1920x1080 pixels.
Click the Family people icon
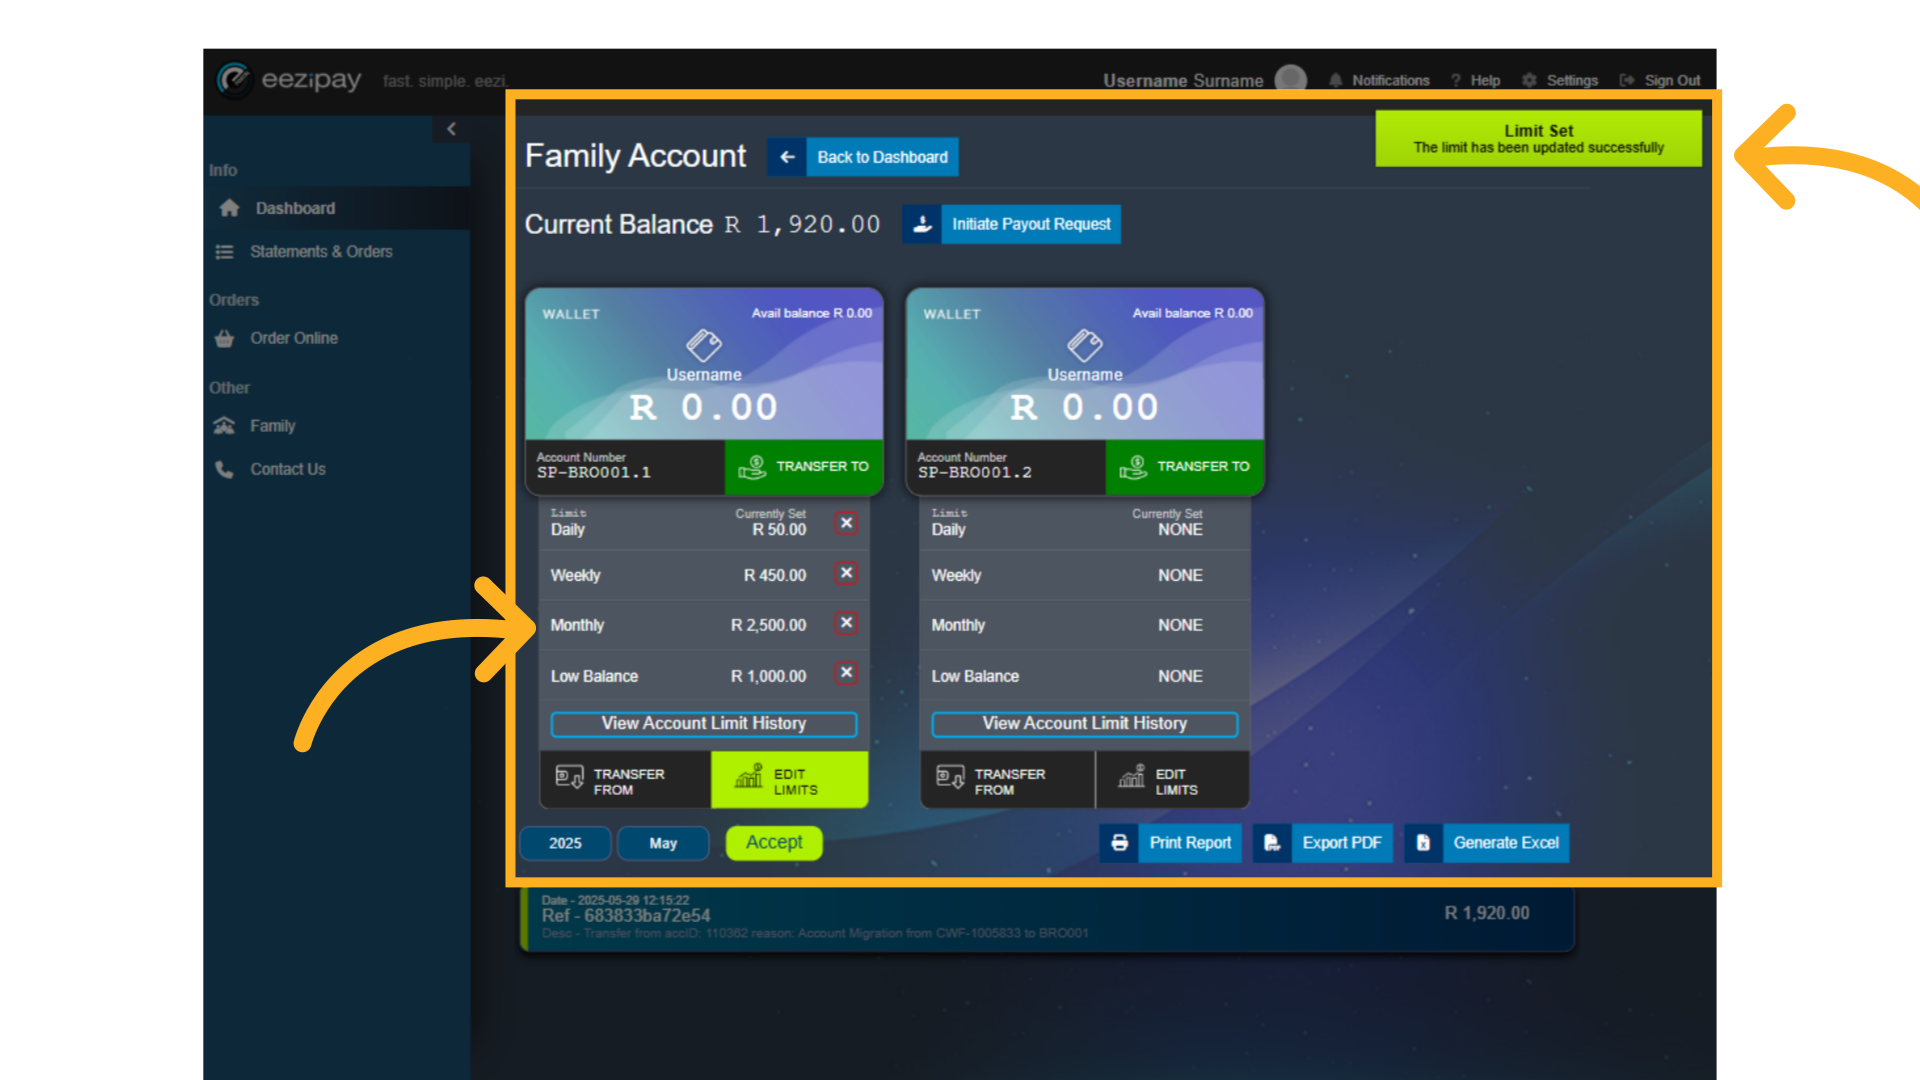click(225, 426)
